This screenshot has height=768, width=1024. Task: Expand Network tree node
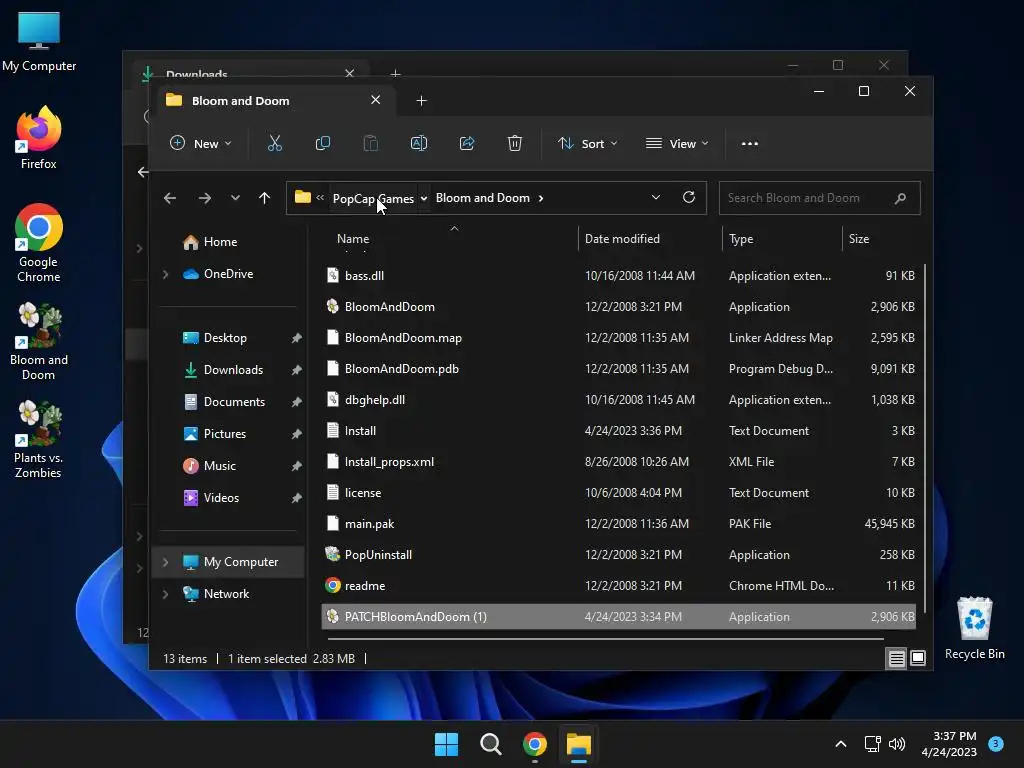[165, 594]
